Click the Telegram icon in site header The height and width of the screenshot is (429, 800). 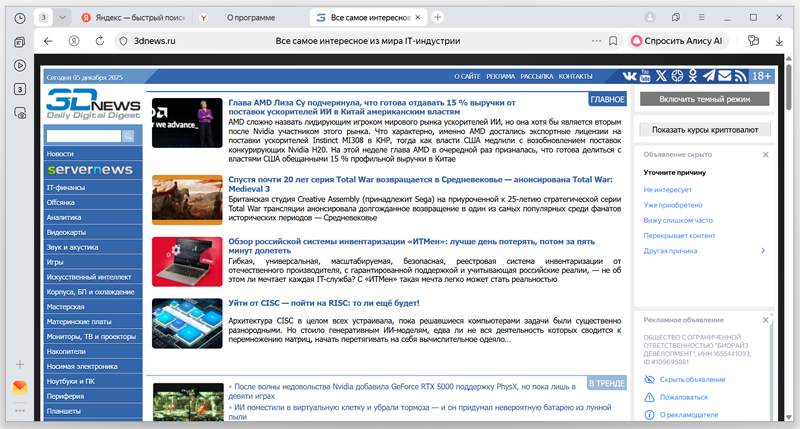click(x=709, y=76)
